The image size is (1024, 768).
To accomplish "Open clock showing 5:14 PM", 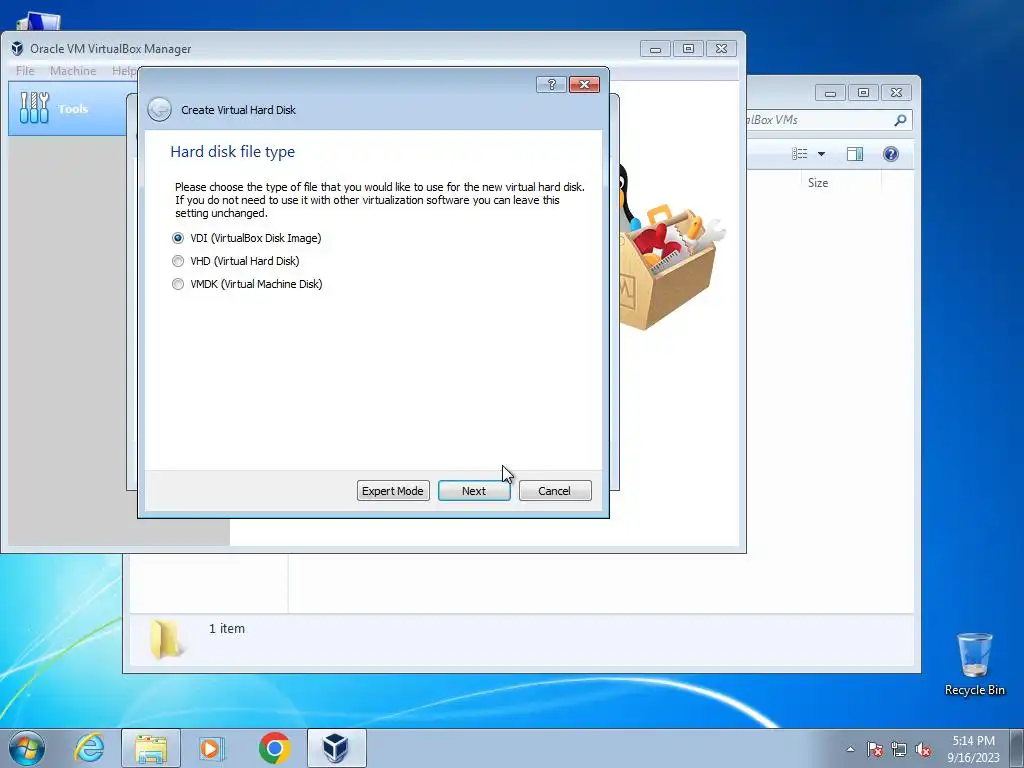I will (x=974, y=749).
